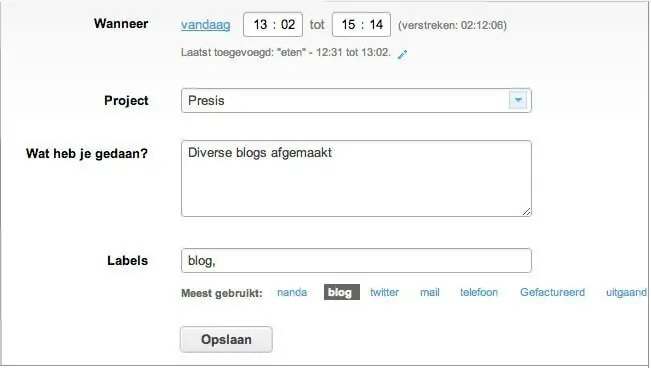The height and width of the screenshot is (368, 651).
Task: Add the nanda label
Action: coord(292,292)
